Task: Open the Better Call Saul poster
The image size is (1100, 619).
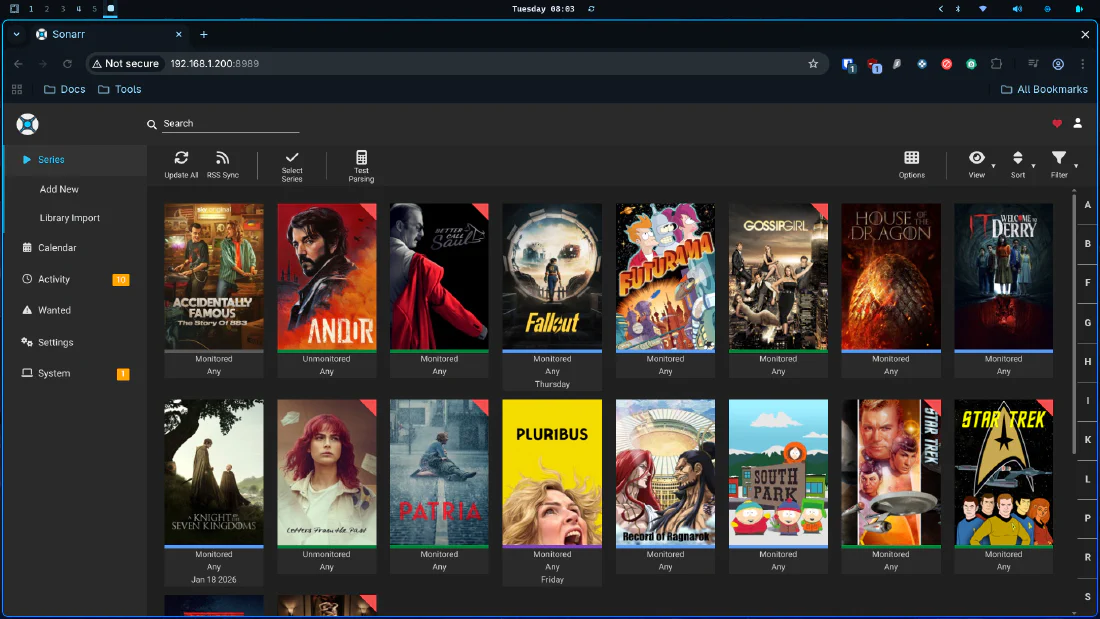Action: (x=439, y=277)
